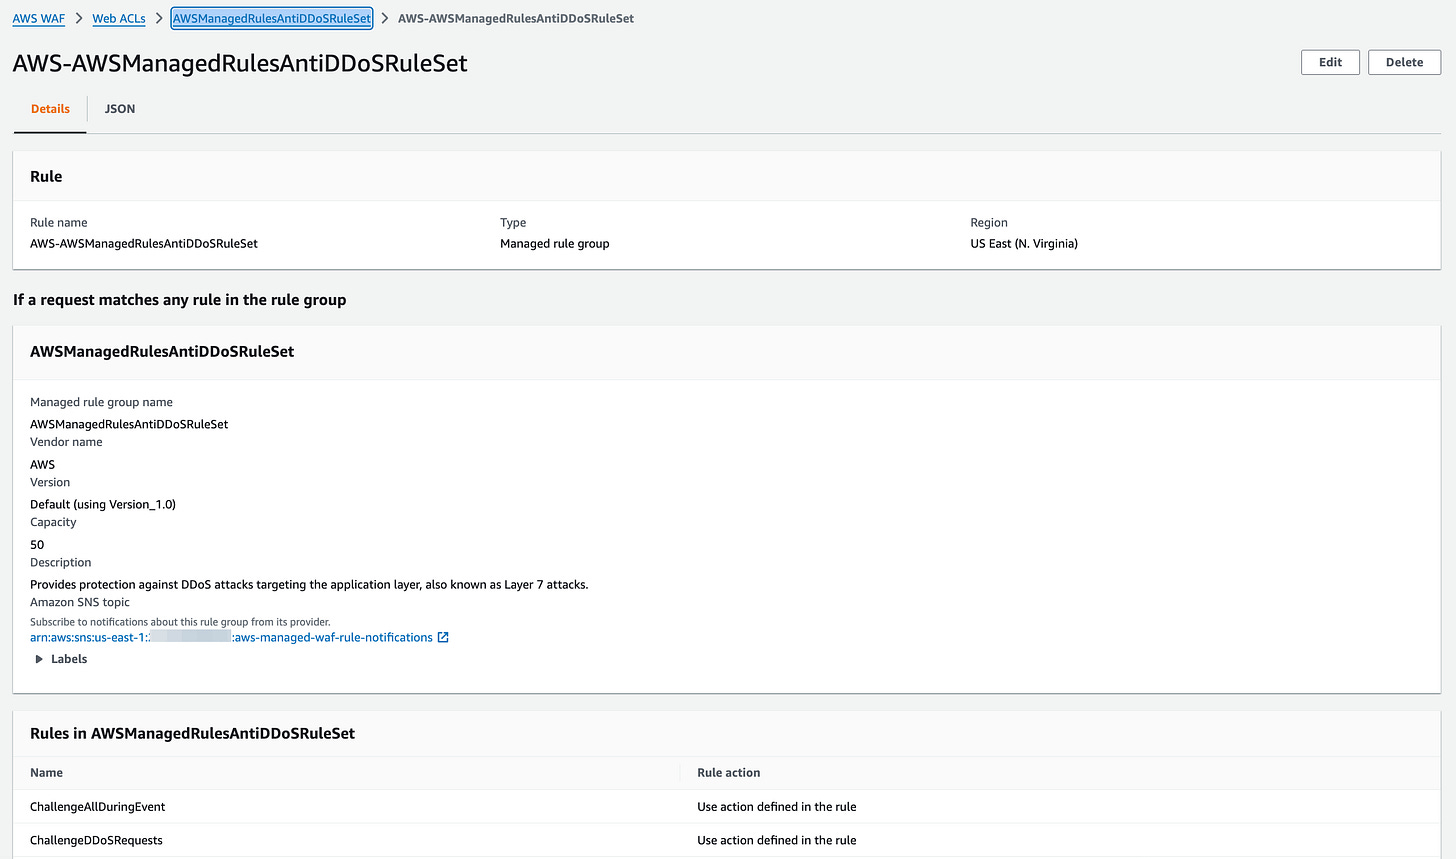Open the Web ACLs breadcrumb link
The height and width of the screenshot is (859, 1456).
(x=119, y=18)
